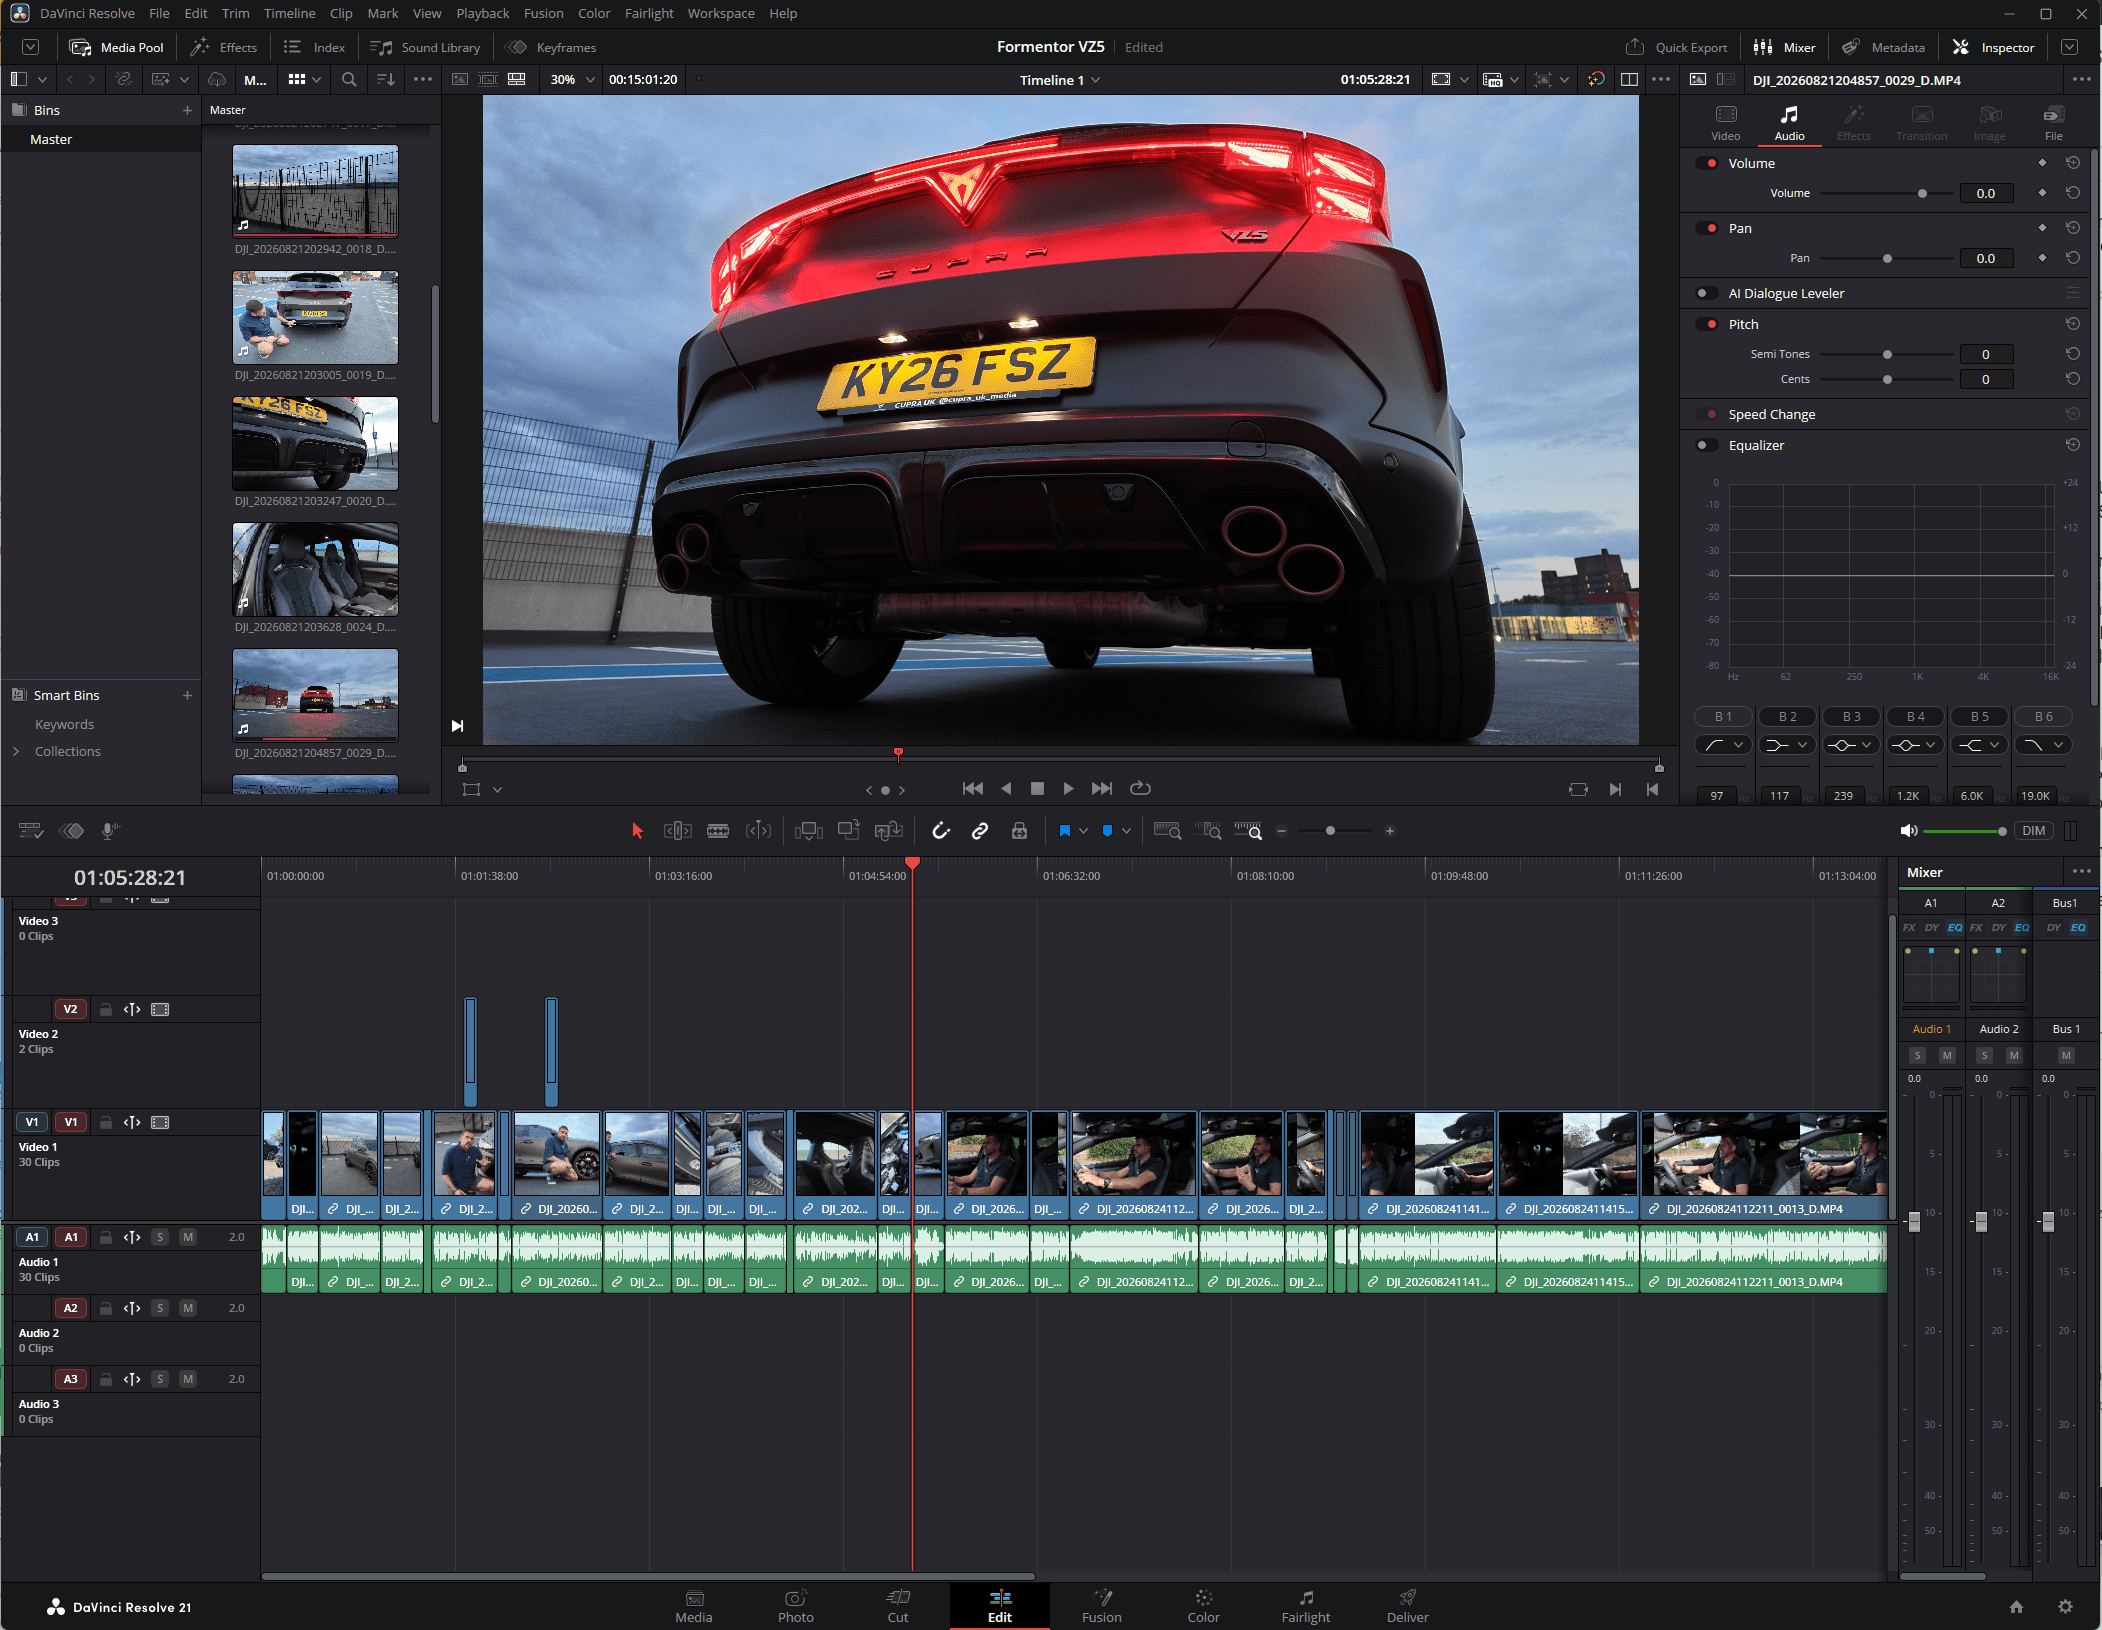Open the File menu
Viewport: 2102px width, 1630px height.
[x=159, y=13]
